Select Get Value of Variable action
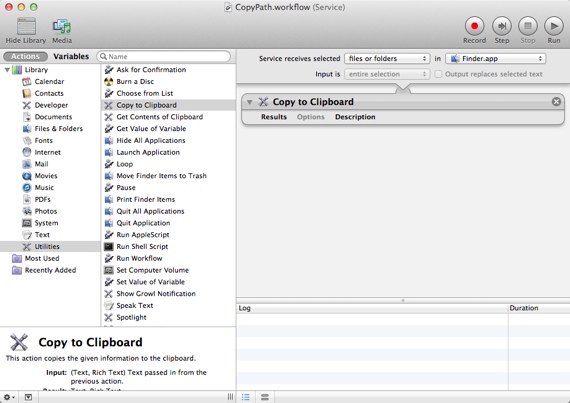The image size is (570, 403). point(151,129)
